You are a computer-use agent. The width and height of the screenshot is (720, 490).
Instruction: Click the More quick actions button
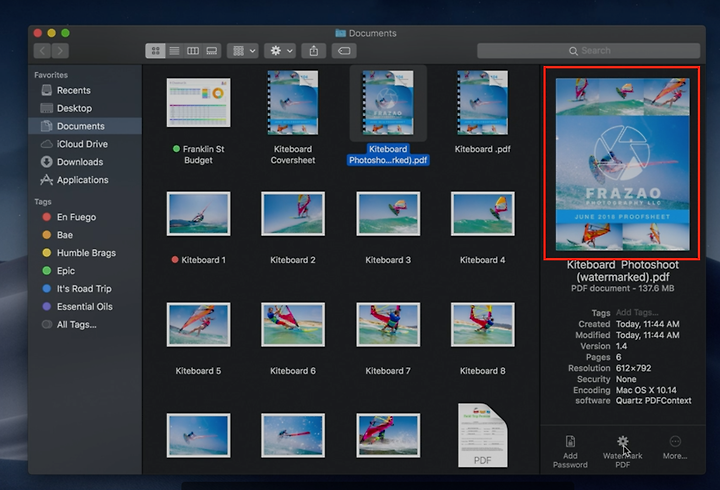pos(675,448)
